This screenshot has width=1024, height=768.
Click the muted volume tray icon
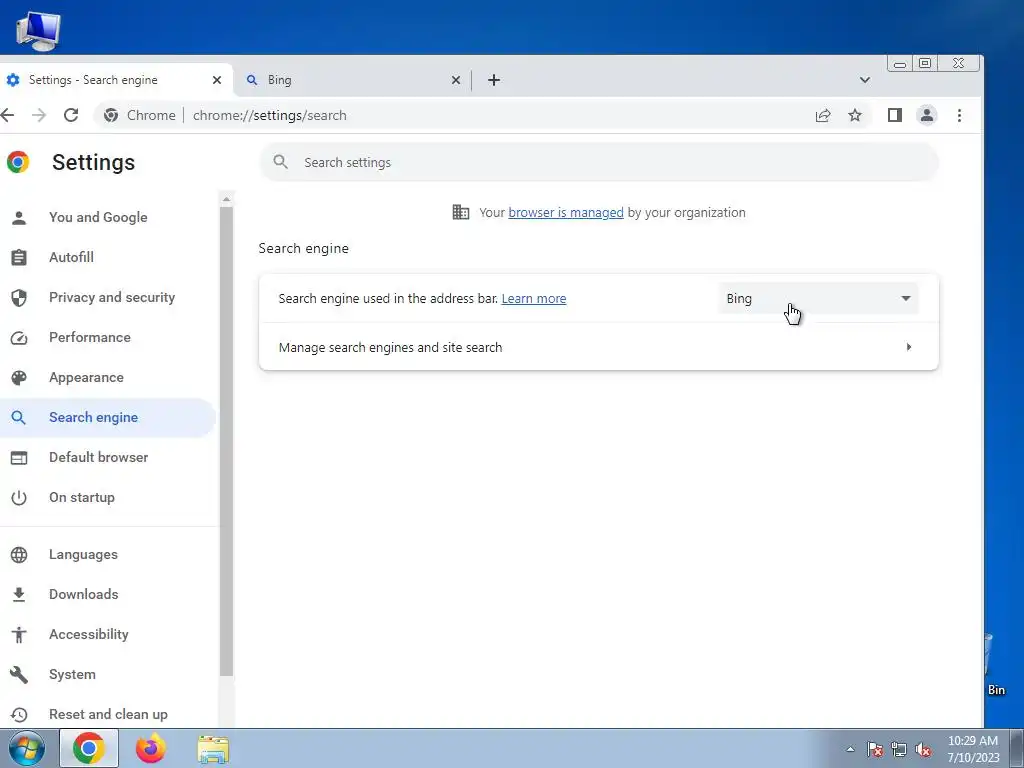click(923, 750)
